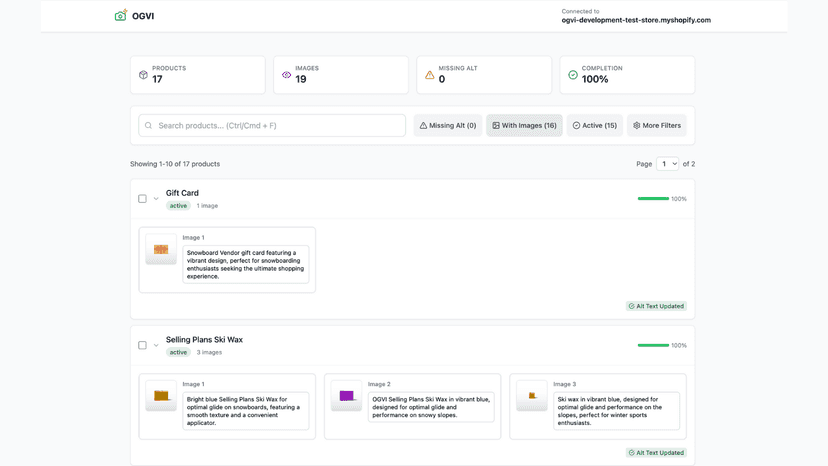Click the Products cube icon

click(143, 75)
